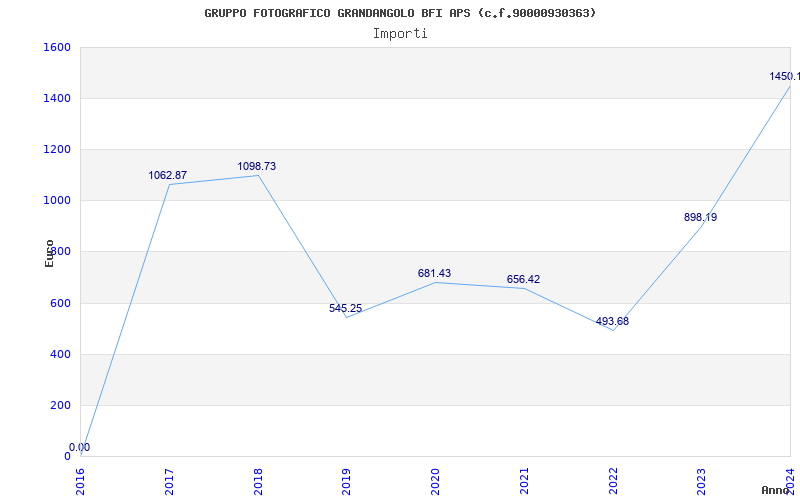Click the 1600 y-axis value

pyautogui.click(x=57, y=47)
